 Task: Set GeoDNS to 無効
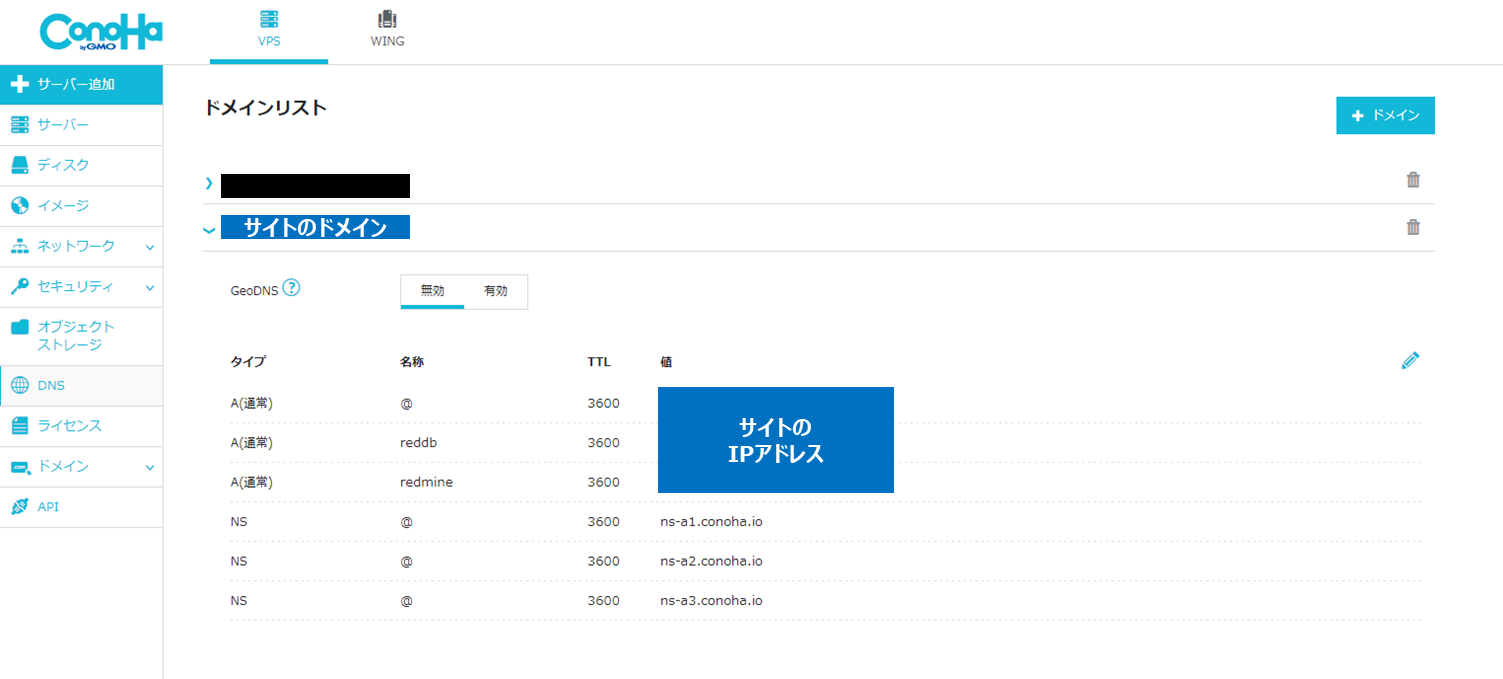432,291
